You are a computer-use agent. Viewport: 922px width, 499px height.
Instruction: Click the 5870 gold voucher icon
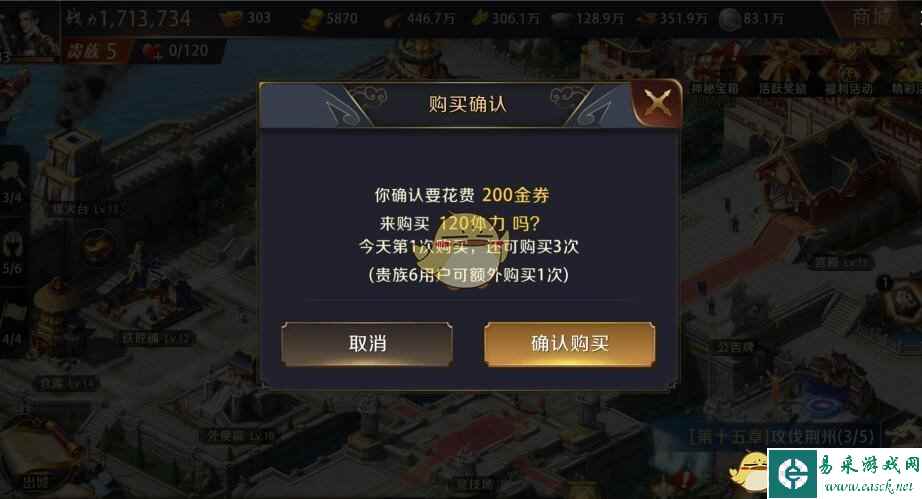point(313,20)
